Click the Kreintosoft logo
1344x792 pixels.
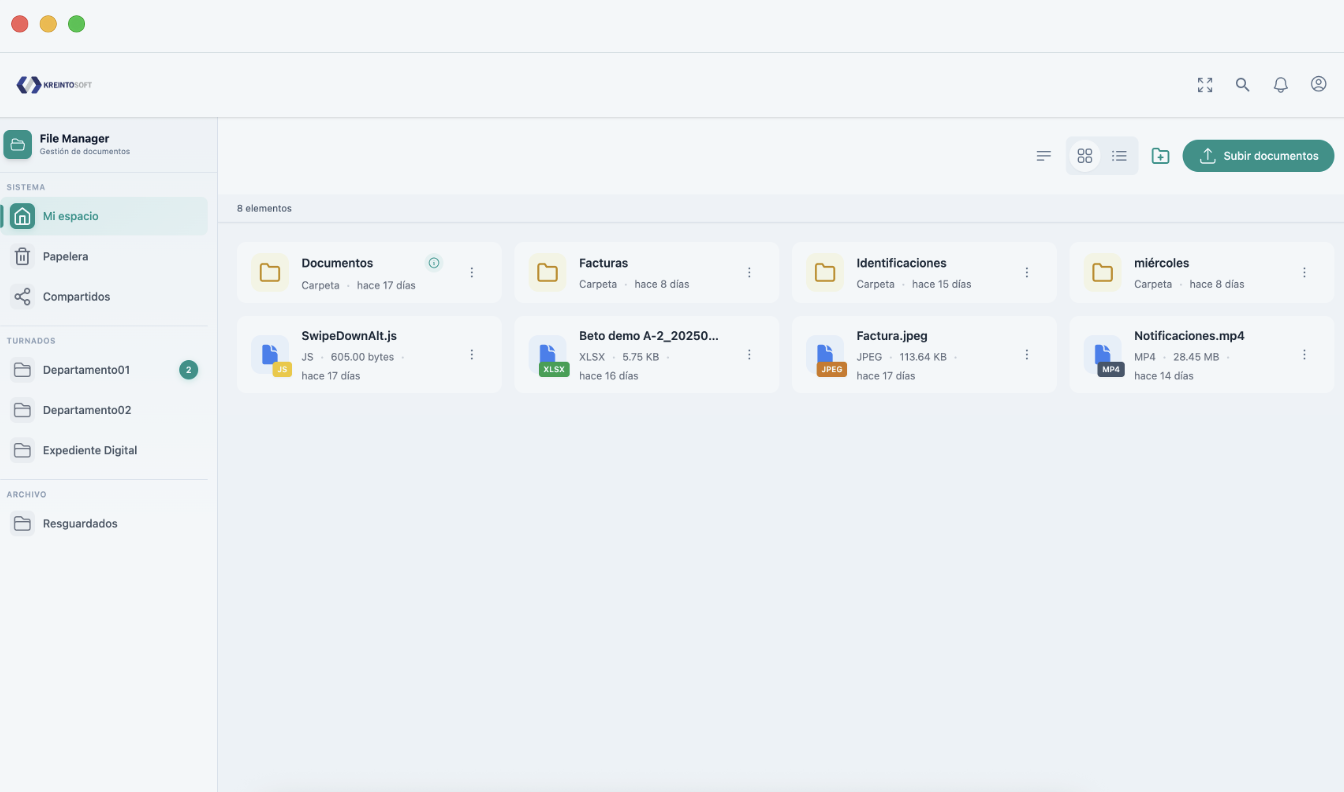click(x=54, y=85)
